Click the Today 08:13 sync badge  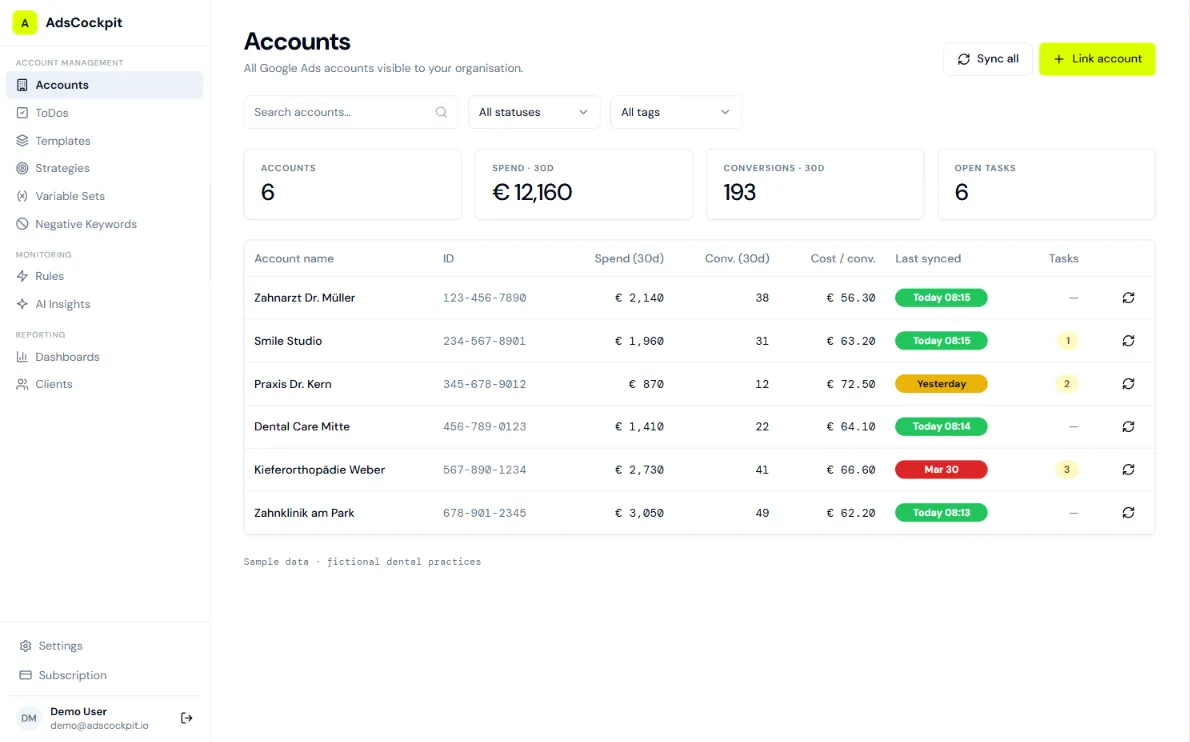941,513
